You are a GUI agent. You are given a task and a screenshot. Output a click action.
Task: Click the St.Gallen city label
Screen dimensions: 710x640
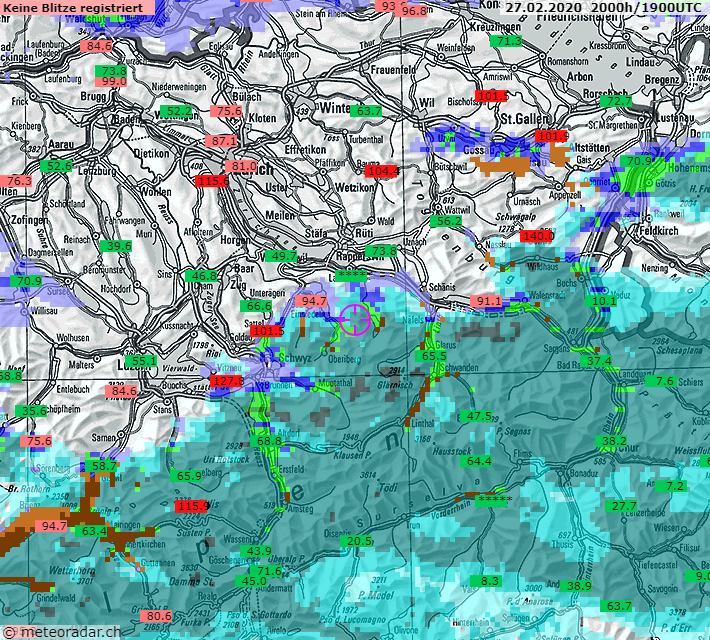click(525, 119)
